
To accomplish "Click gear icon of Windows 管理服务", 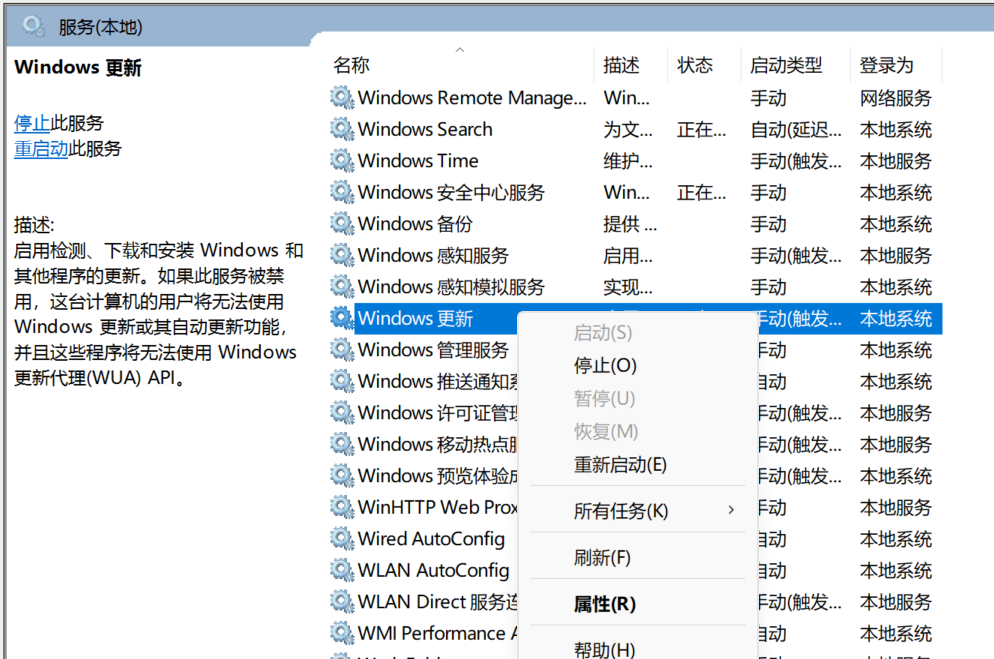I will point(342,350).
